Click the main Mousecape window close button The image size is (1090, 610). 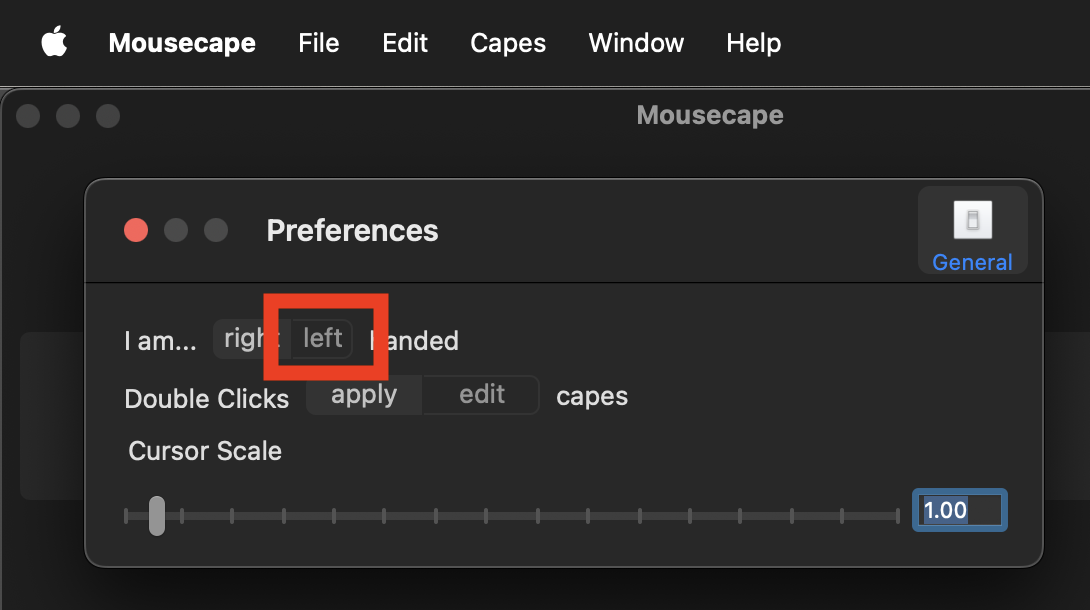click(x=28, y=116)
